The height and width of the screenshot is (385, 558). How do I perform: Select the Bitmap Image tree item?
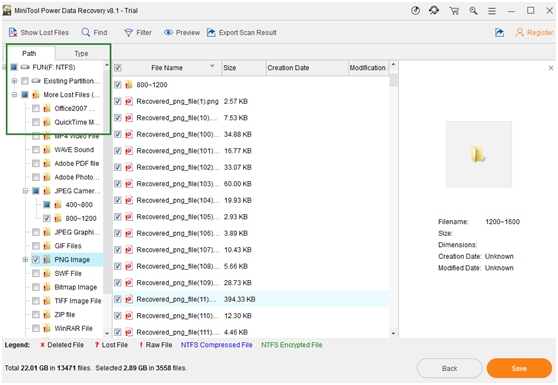tap(75, 287)
